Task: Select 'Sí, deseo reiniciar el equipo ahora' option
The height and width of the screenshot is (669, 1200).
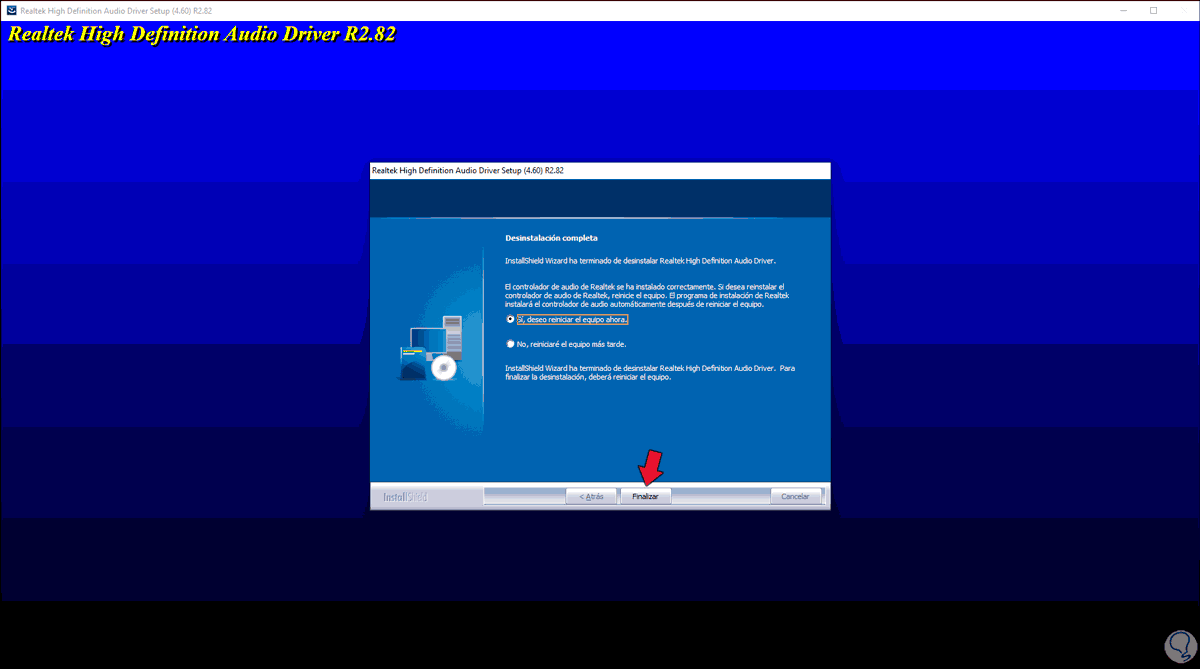Action: click(511, 319)
